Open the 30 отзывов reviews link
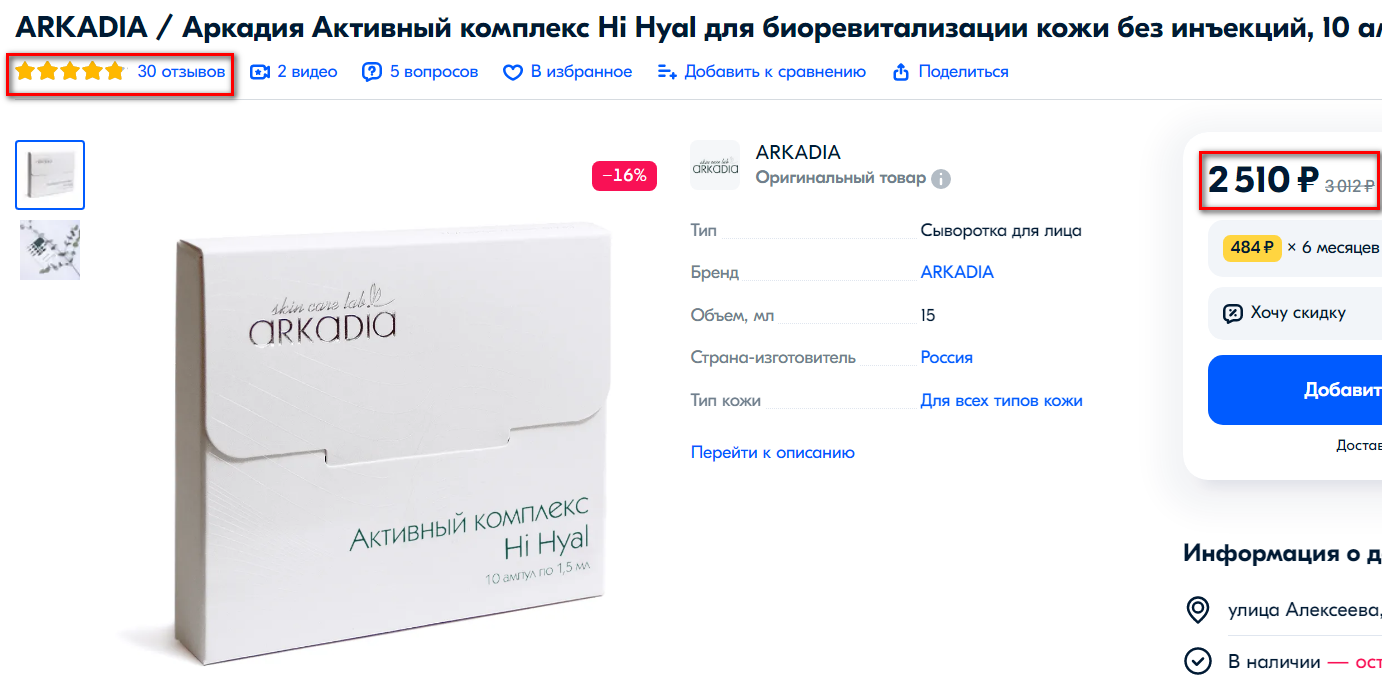The height and width of the screenshot is (680, 1382). [181, 72]
